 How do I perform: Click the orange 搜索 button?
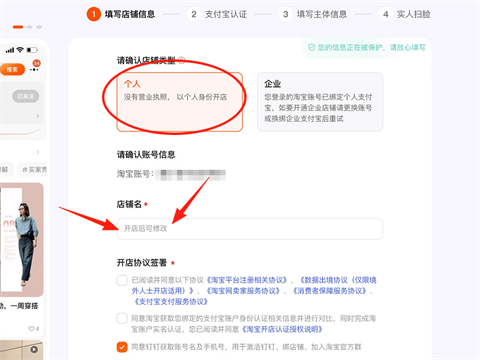(12, 69)
